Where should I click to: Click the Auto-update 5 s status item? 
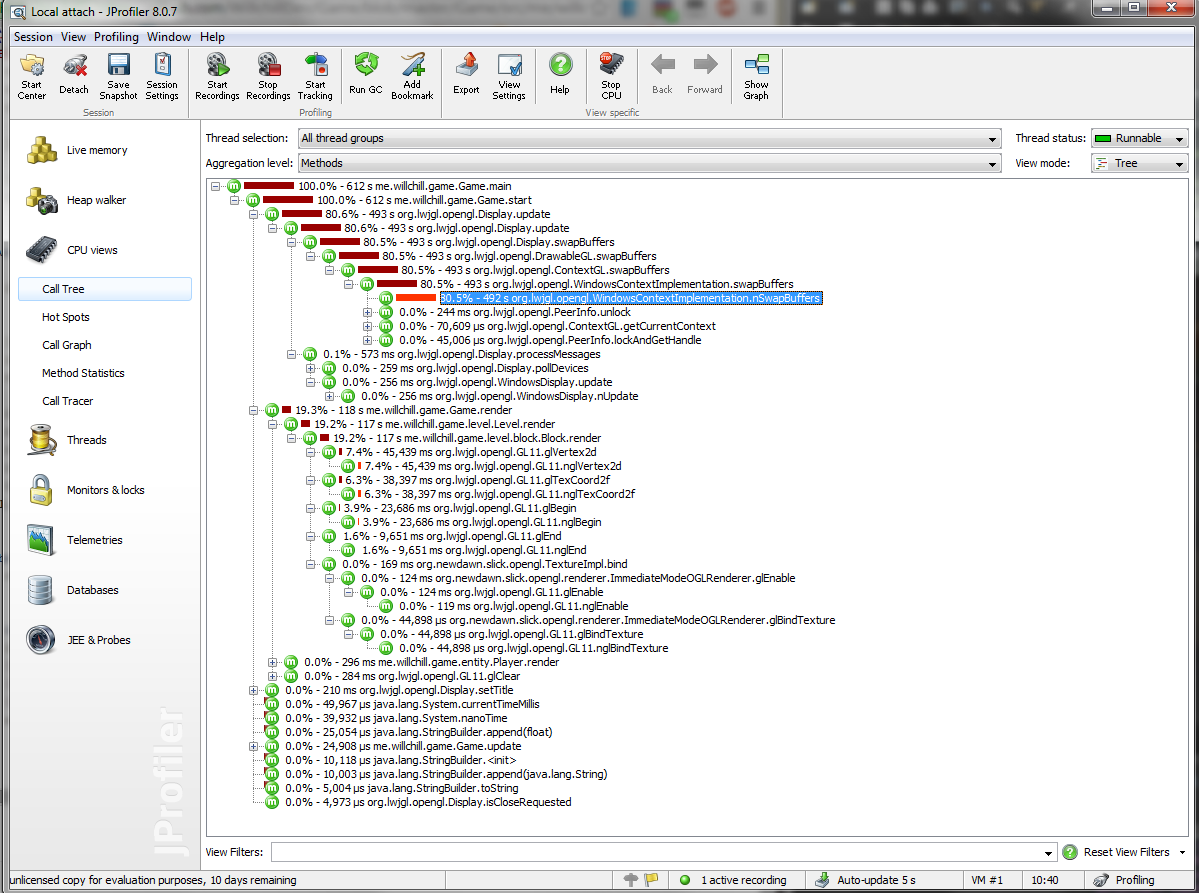866,880
